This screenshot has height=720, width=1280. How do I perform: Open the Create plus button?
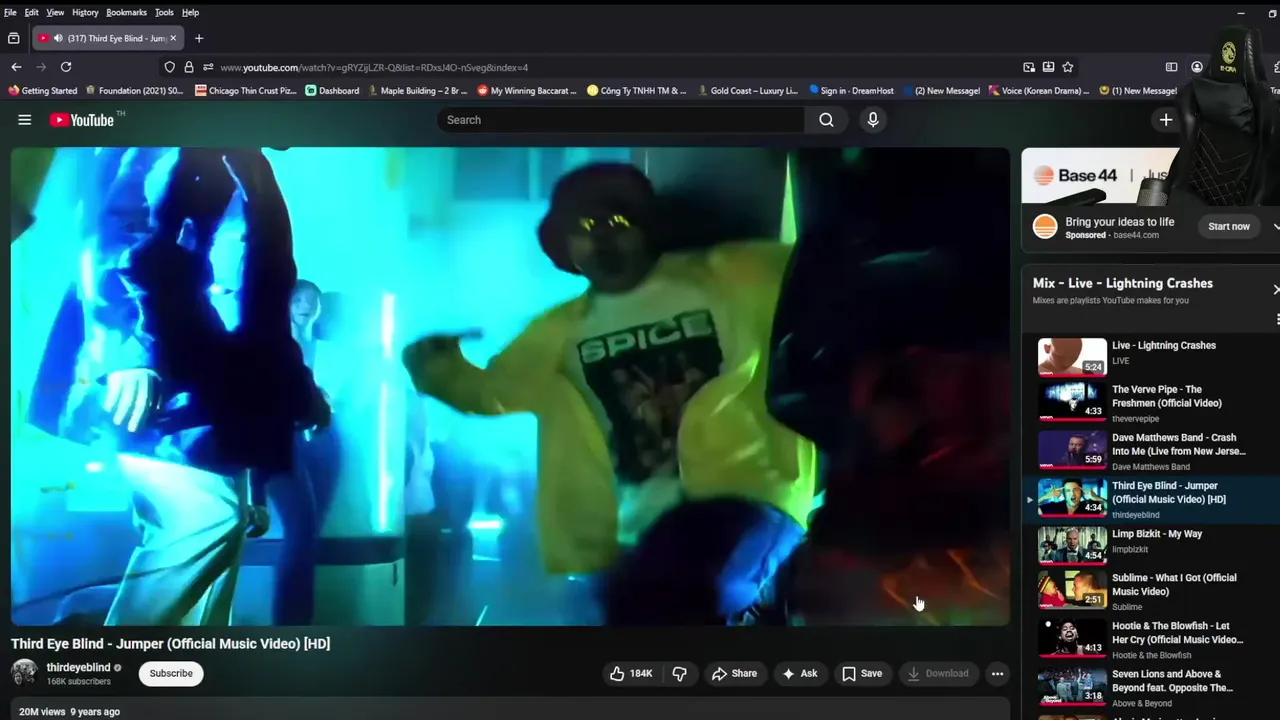1165,120
